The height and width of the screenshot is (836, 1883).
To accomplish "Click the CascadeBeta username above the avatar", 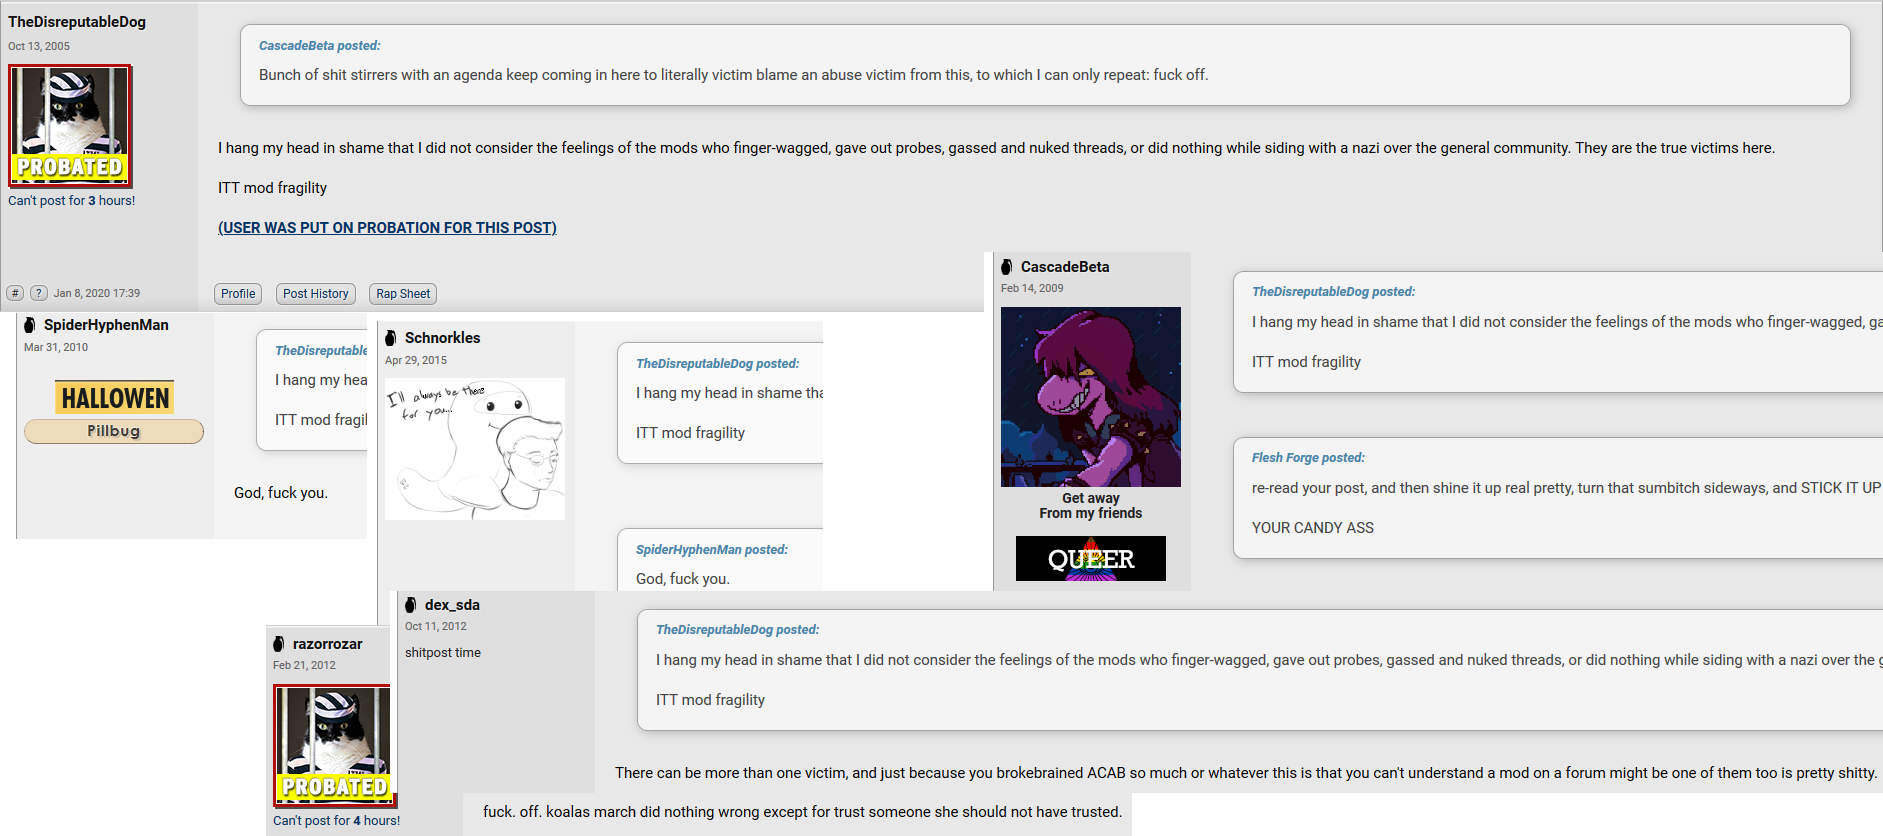I will coord(1065,267).
